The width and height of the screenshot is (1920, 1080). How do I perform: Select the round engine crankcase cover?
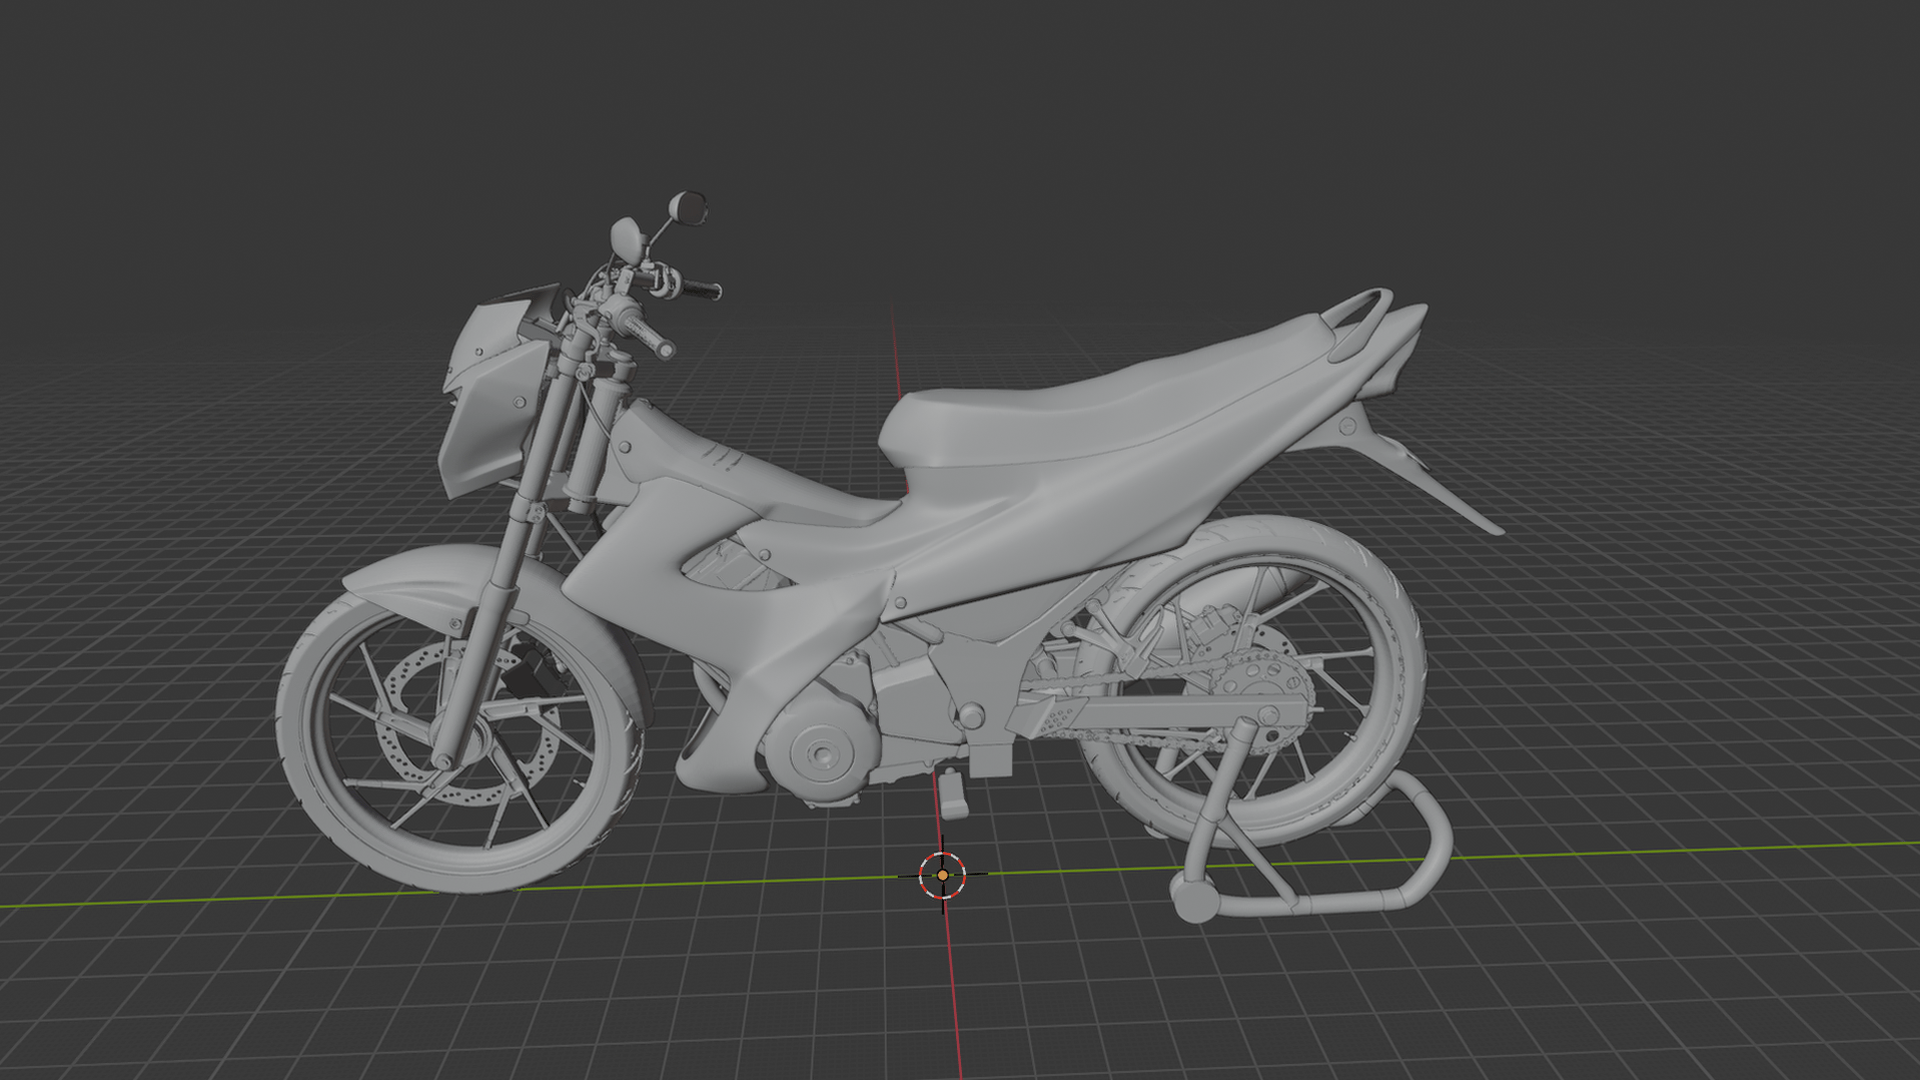click(x=823, y=755)
